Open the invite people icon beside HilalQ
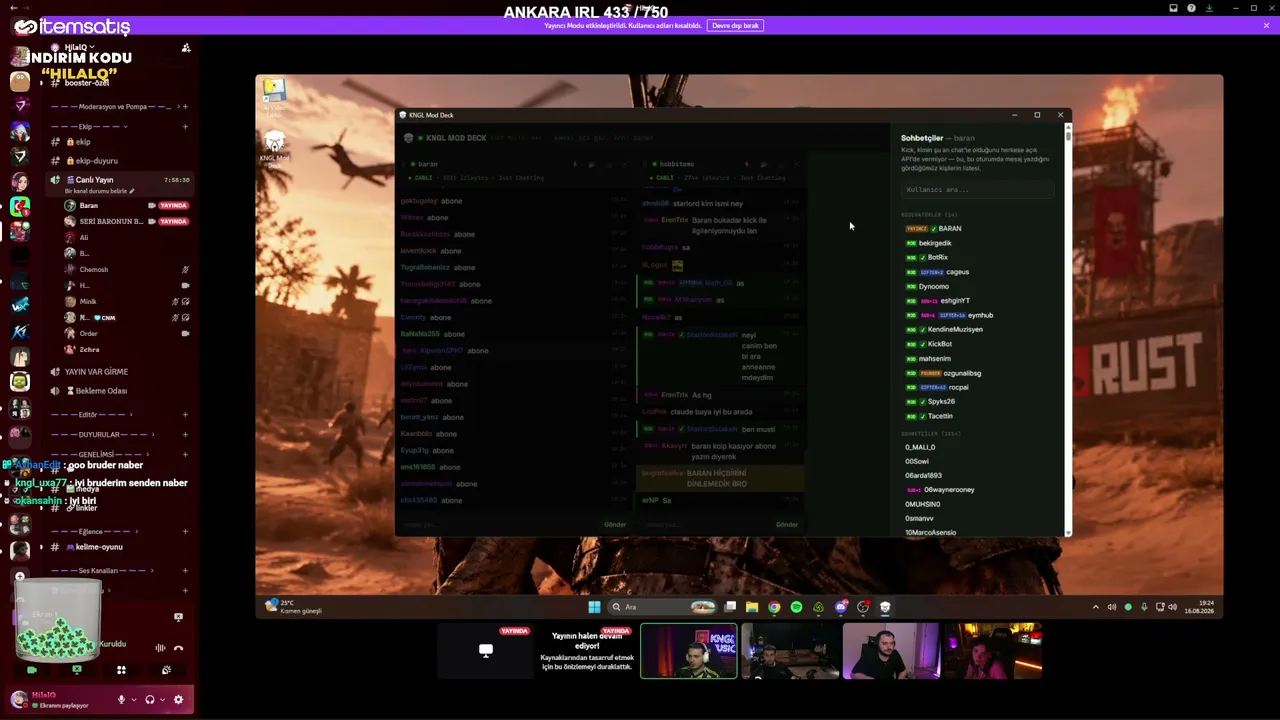The width and height of the screenshot is (1280, 720). [186, 48]
